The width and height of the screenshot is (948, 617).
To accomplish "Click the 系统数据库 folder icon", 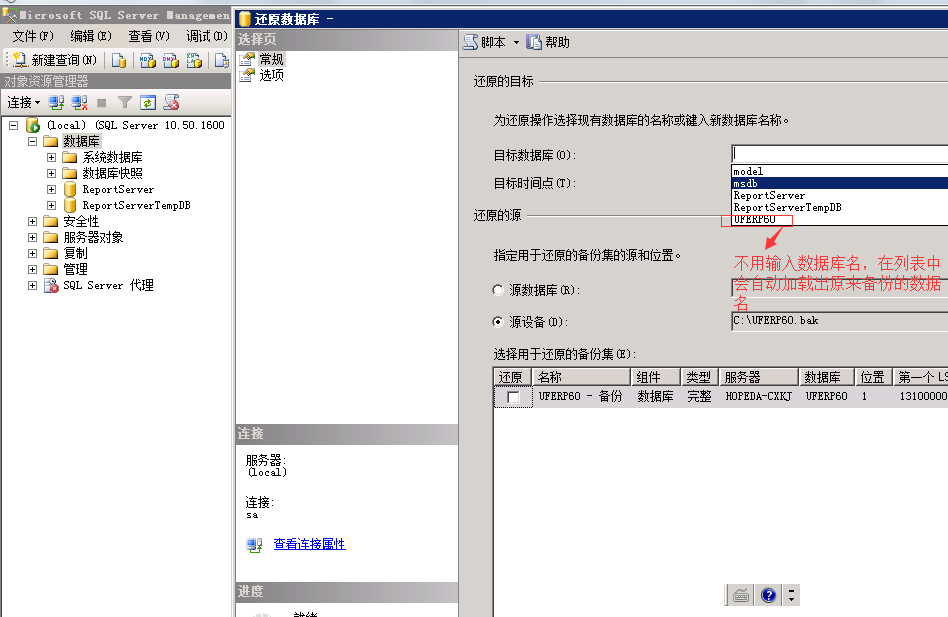I will point(70,157).
